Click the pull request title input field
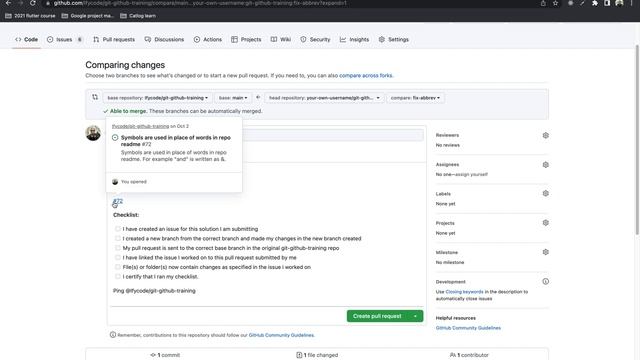Image resolution: width=640 pixels, height=360 pixels. 333,135
